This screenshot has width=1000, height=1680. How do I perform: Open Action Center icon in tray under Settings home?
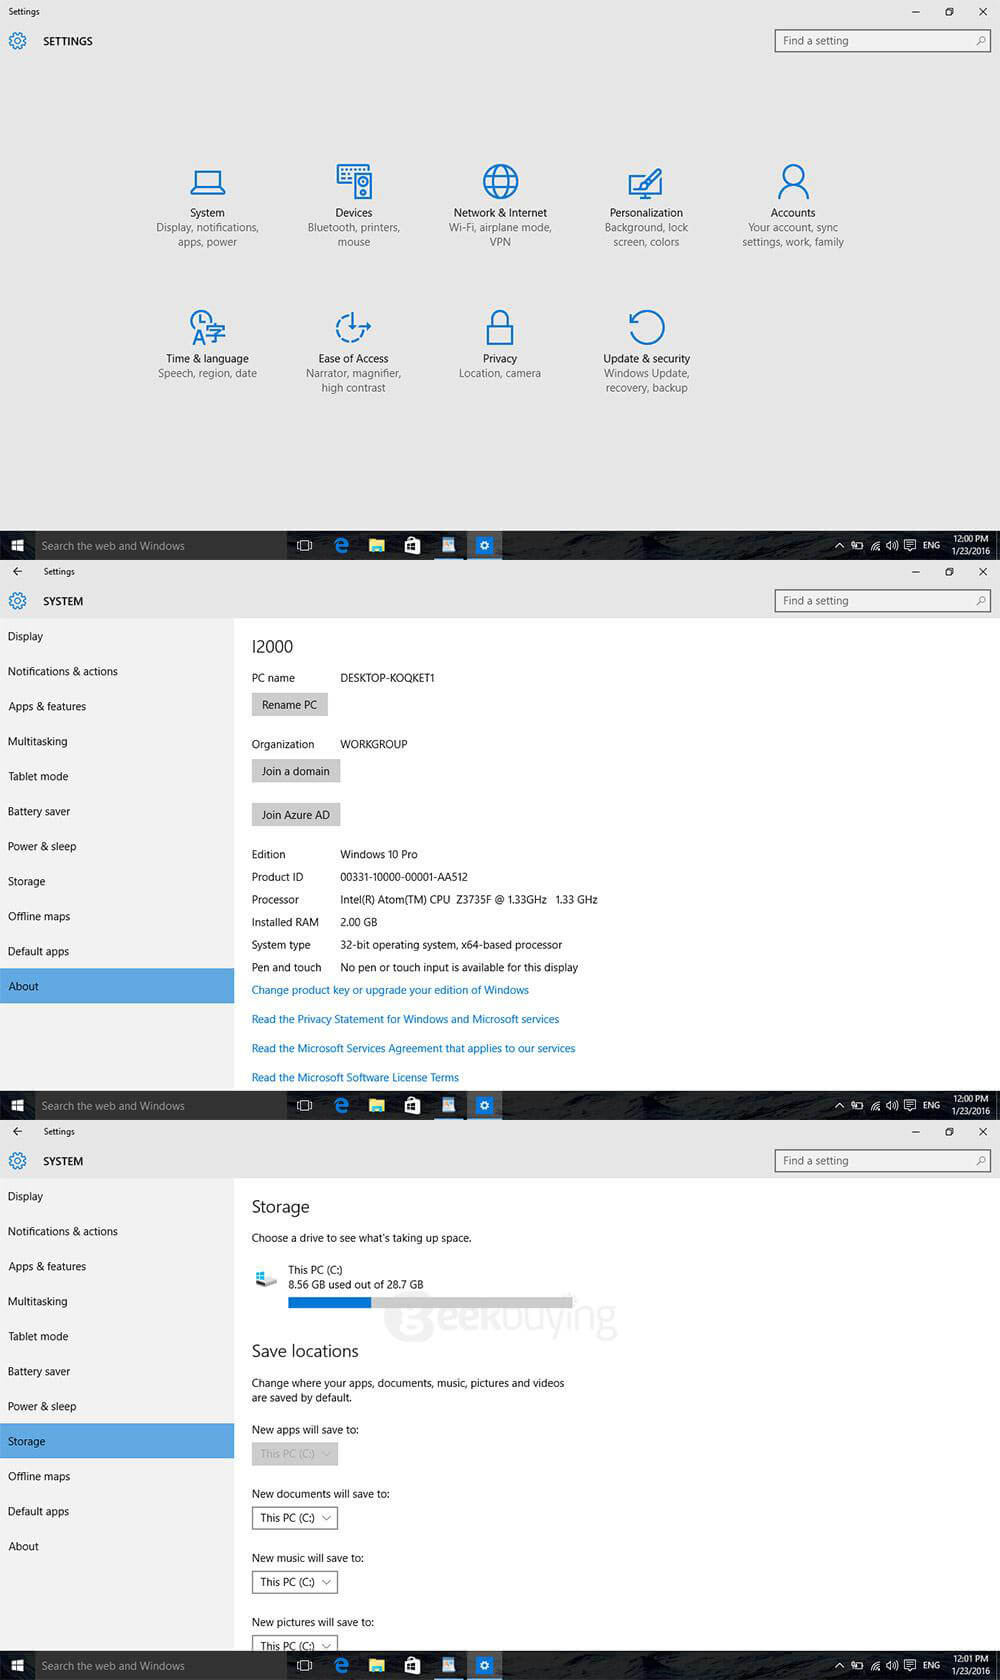point(909,546)
